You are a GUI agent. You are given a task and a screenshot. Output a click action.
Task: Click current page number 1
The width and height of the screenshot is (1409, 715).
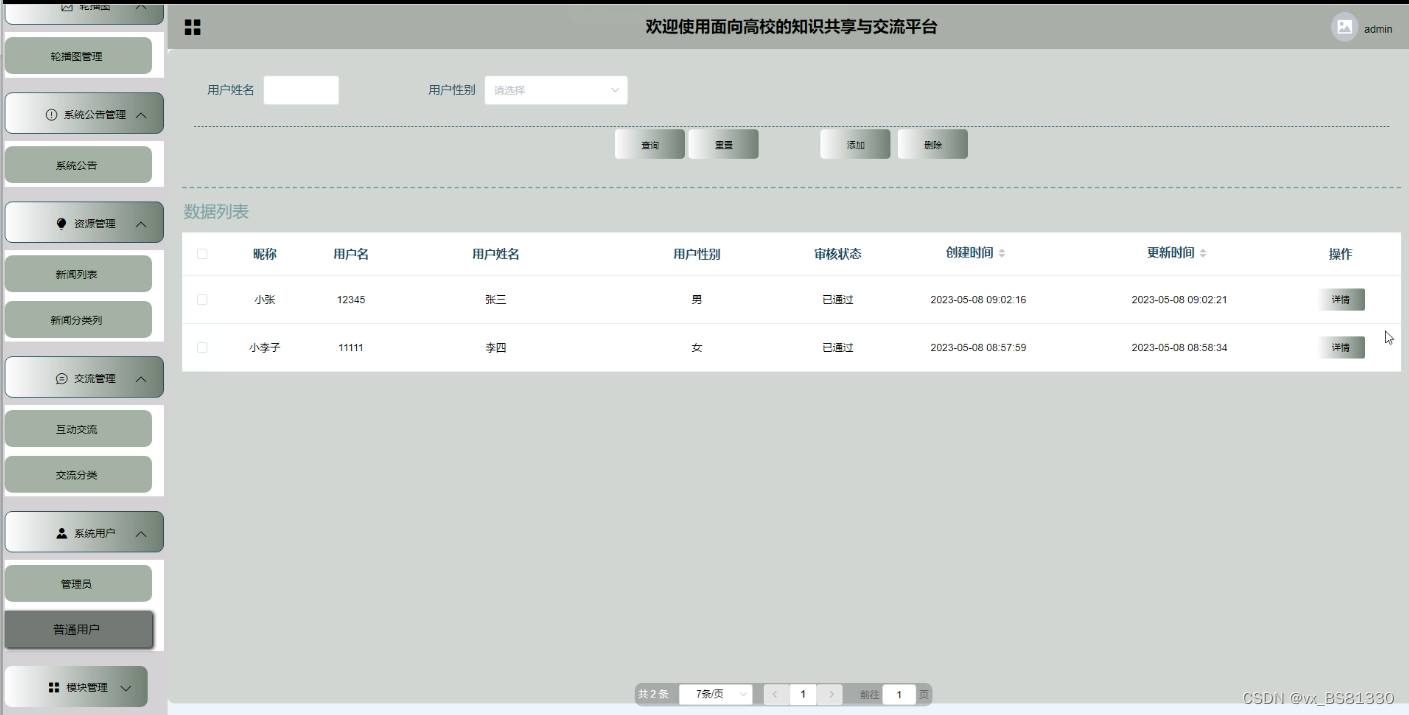pos(803,694)
